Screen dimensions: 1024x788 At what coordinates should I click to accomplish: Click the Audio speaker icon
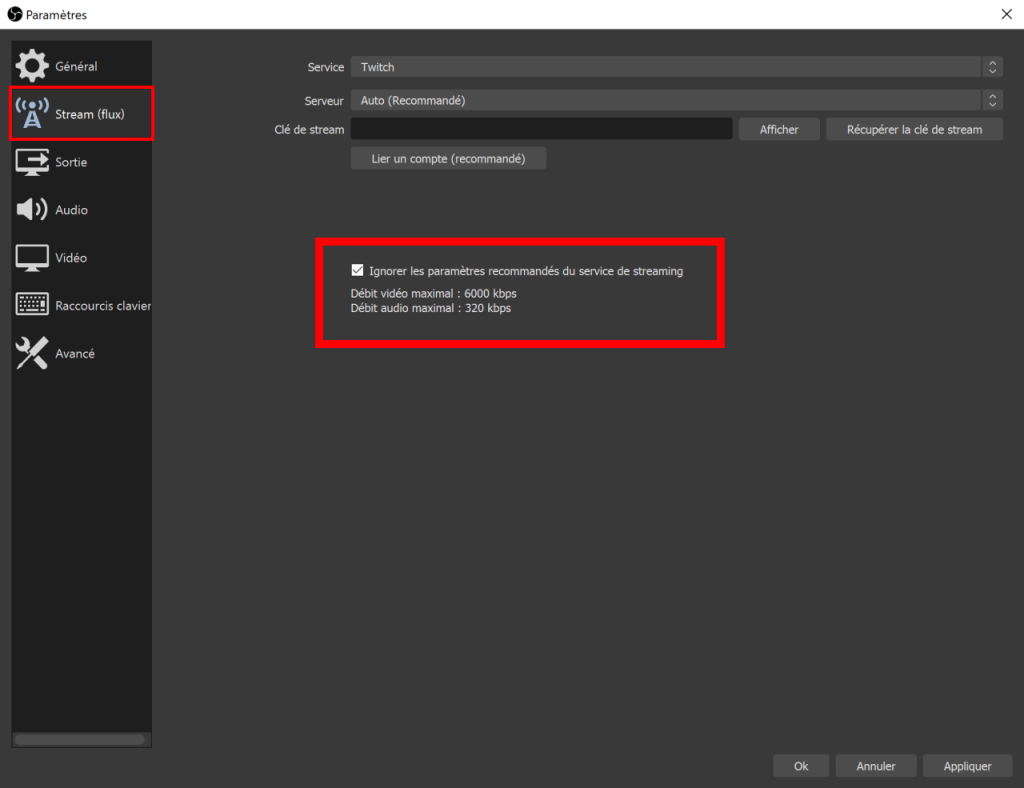[x=32, y=210]
